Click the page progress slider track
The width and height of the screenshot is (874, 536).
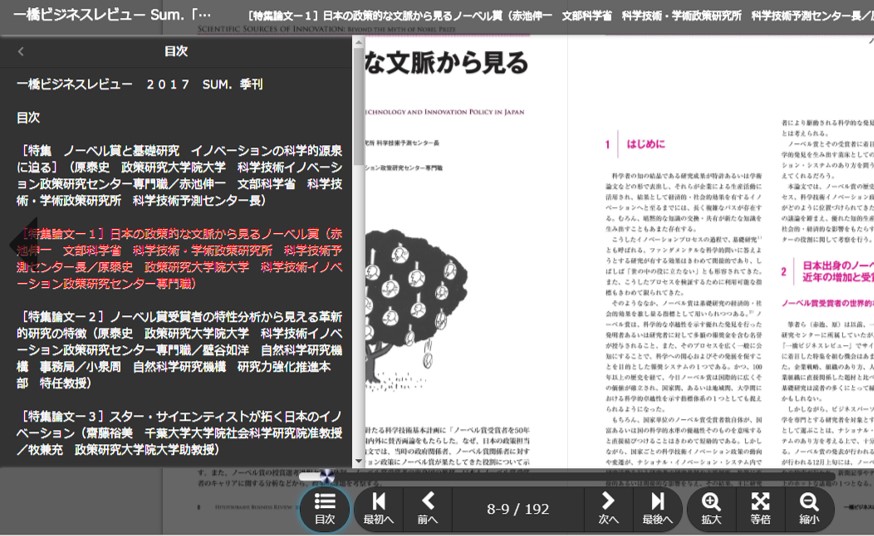pyautogui.click(x=566, y=476)
